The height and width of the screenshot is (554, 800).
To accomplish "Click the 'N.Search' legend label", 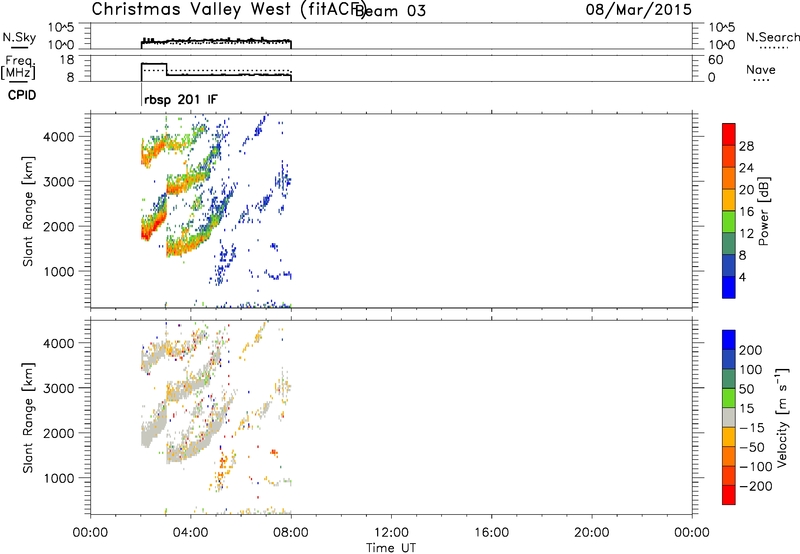I will (x=772, y=37).
